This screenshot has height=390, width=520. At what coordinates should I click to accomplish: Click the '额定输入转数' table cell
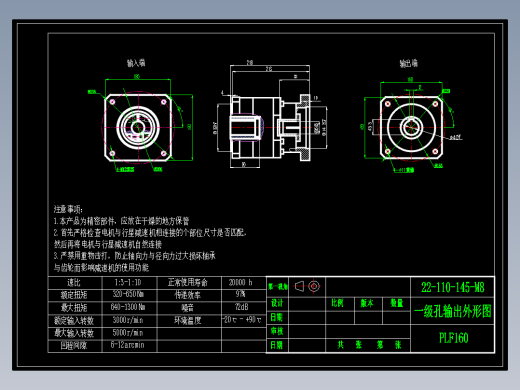[x=75, y=321]
